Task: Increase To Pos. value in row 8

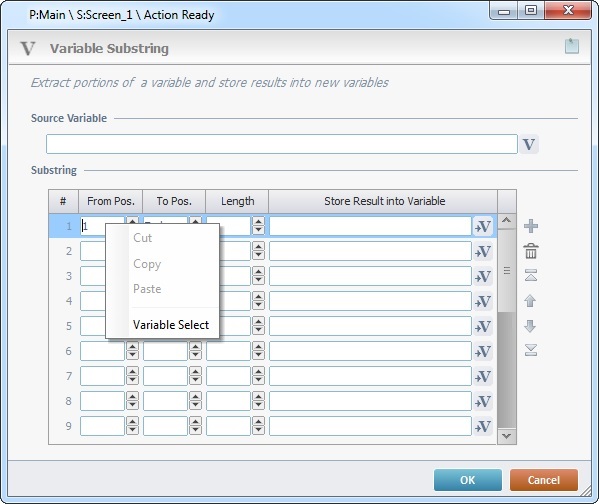Action: point(195,397)
